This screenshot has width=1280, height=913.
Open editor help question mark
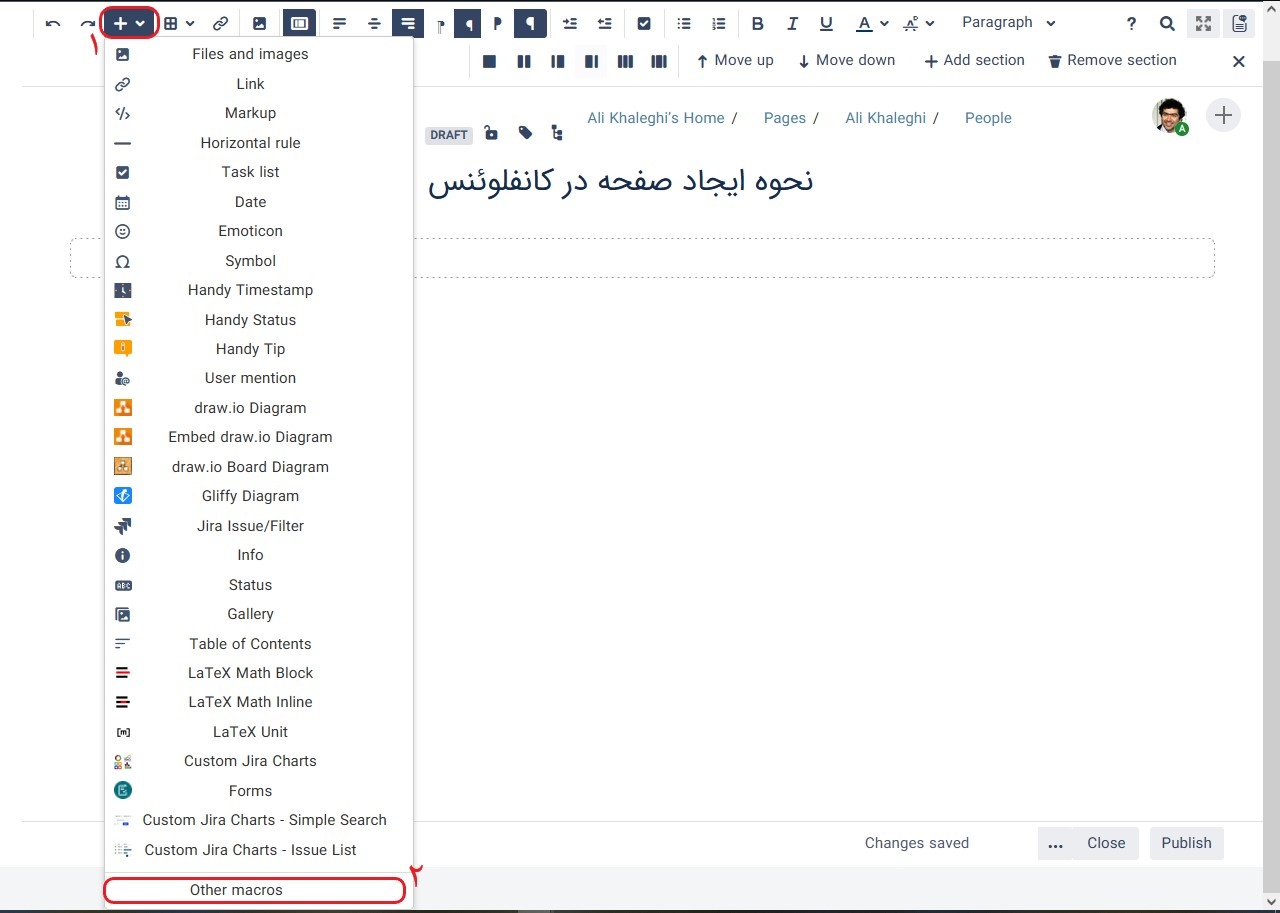pos(1131,23)
